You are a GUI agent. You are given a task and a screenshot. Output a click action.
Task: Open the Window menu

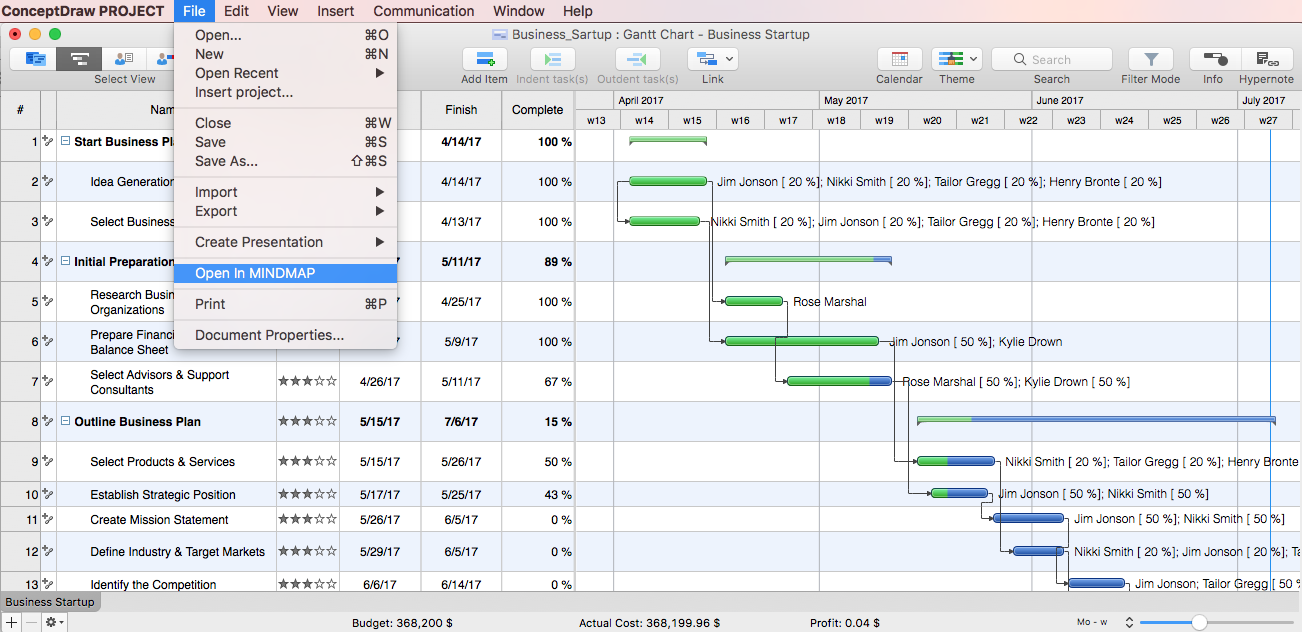pos(519,11)
